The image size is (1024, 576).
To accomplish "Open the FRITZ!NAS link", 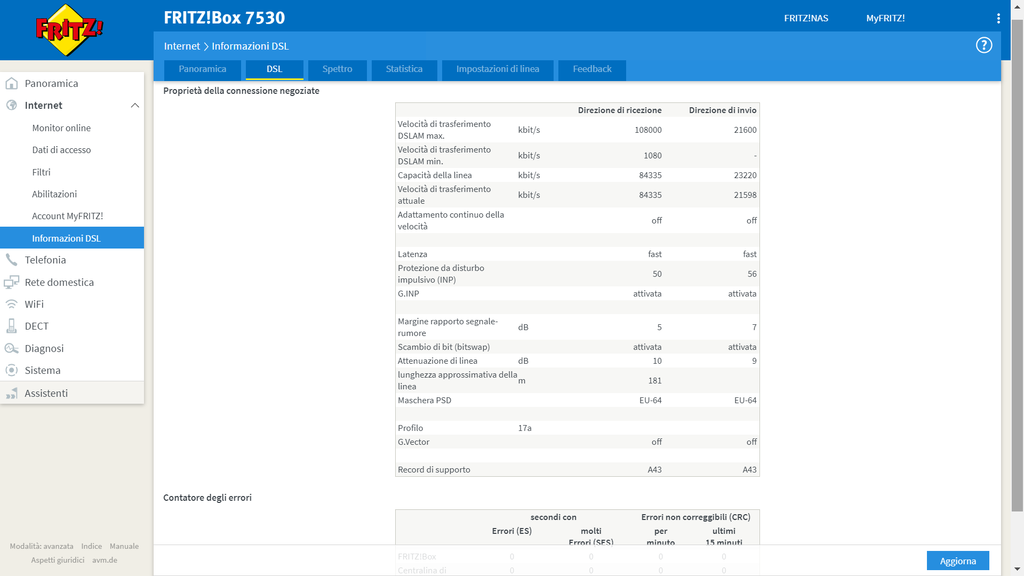I will click(806, 18).
